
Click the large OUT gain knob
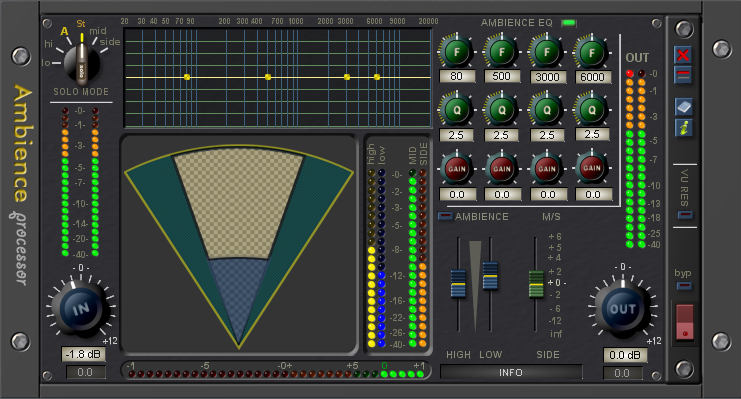tap(622, 309)
